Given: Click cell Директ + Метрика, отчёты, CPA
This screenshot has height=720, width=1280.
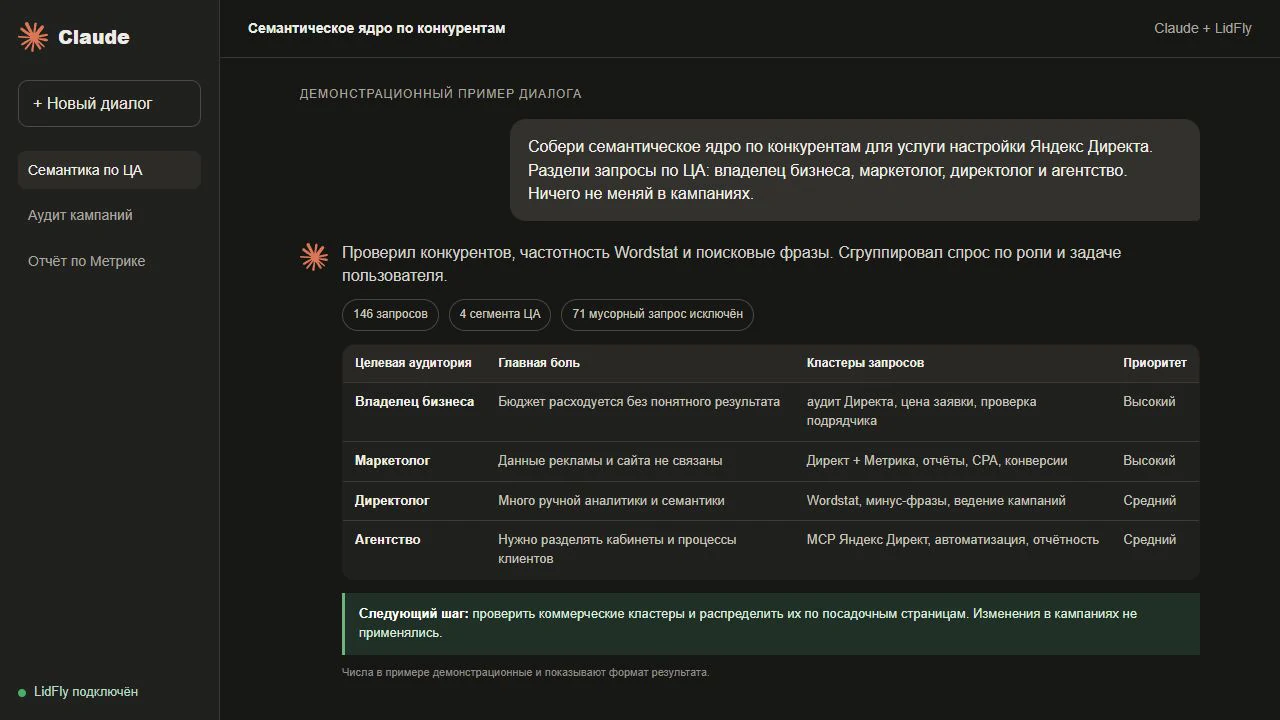Looking at the screenshot, I should click(x=937, y=461).
